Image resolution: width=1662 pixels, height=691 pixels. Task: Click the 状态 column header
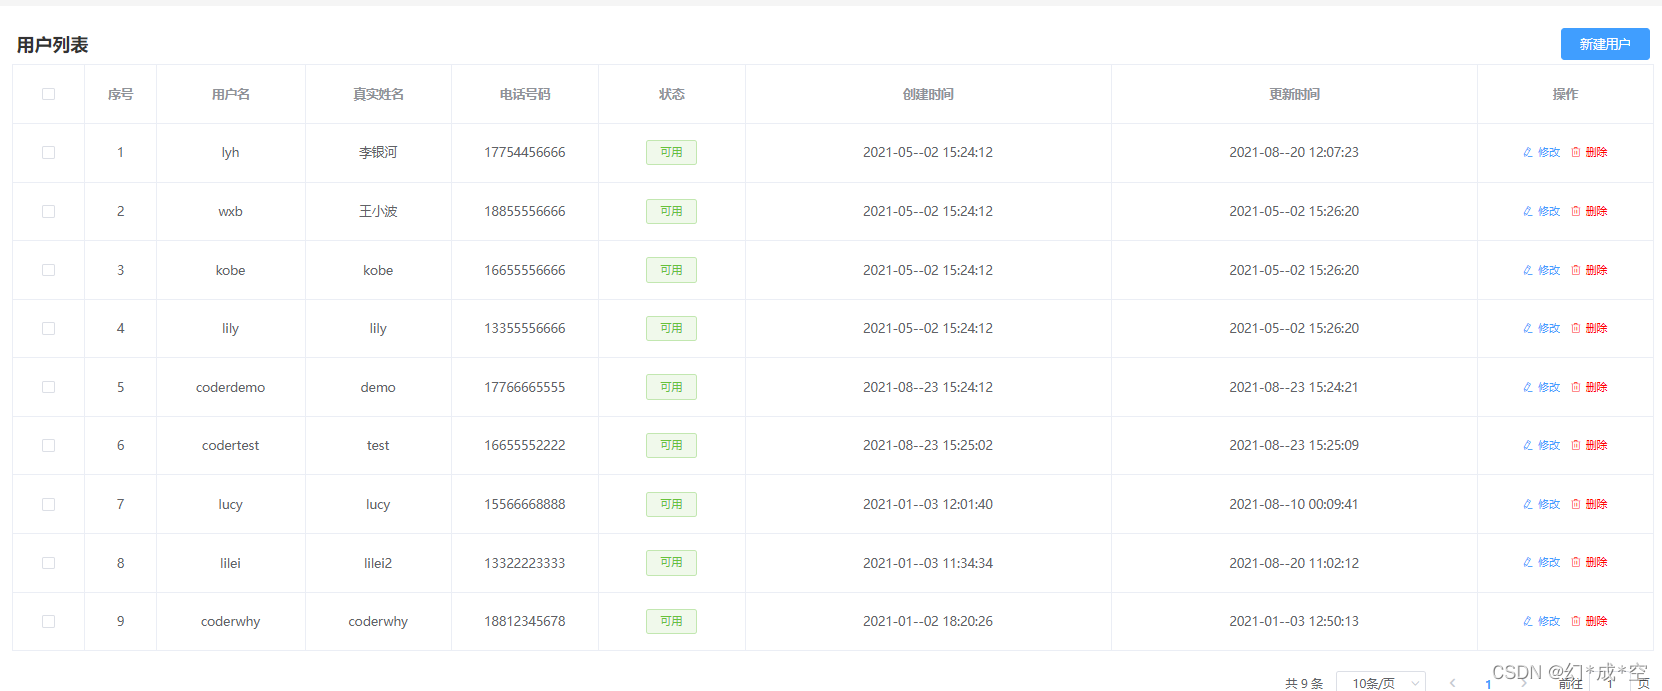tap(672, 94)
